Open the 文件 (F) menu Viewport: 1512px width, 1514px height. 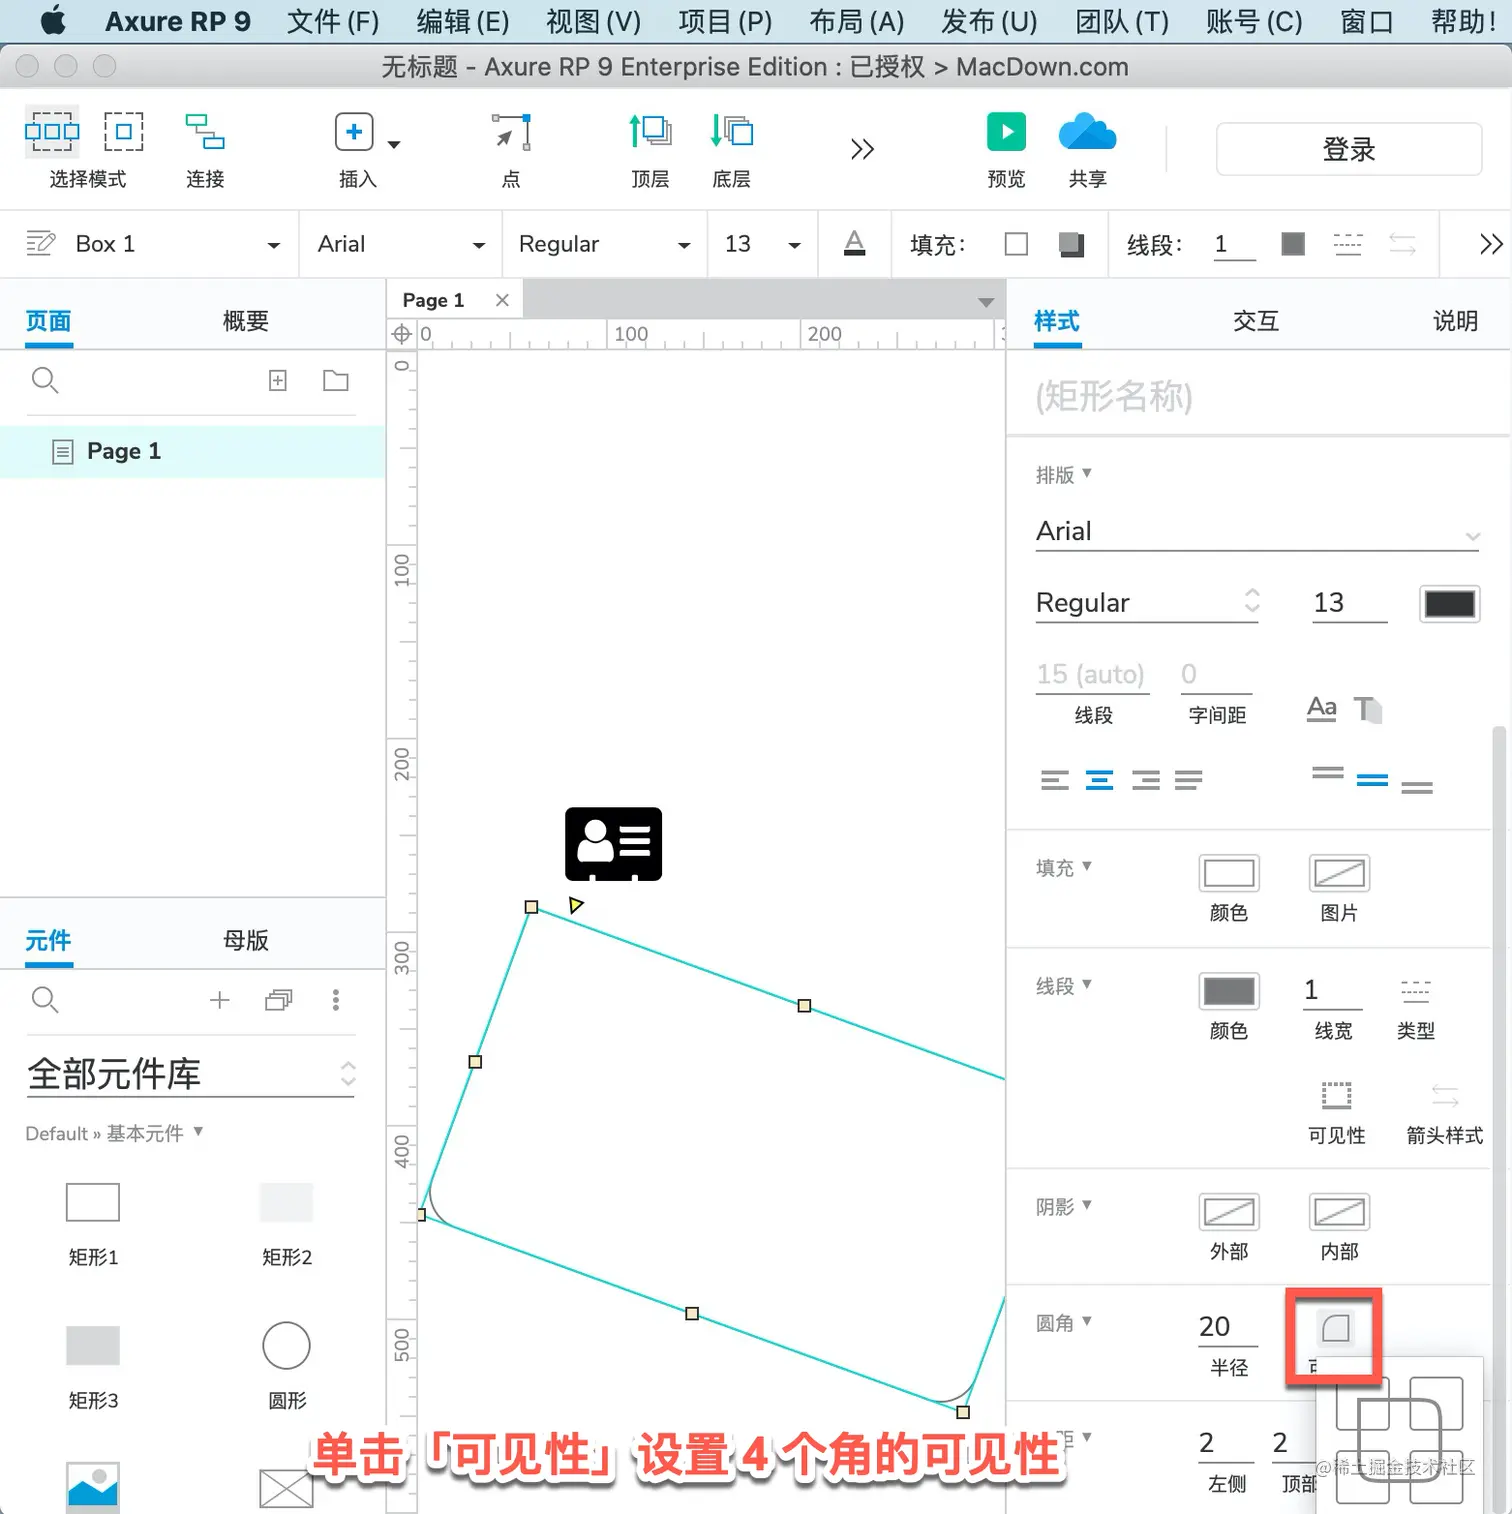pos(333,21)
